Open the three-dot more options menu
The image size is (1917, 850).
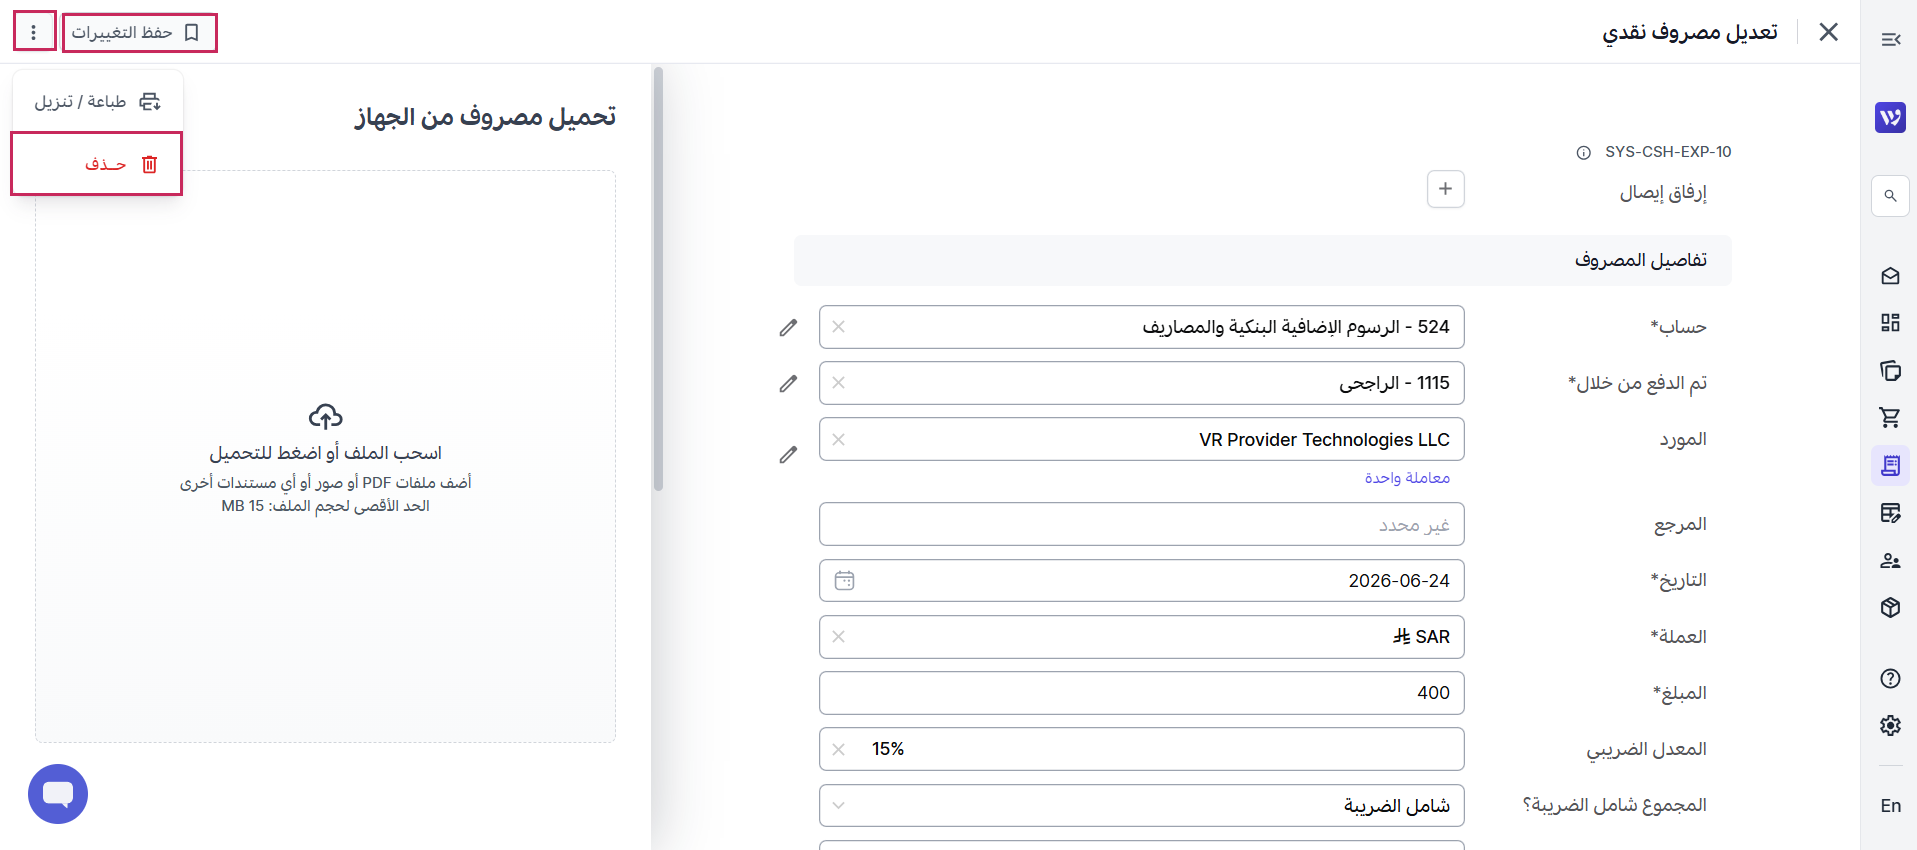(34, 32)
